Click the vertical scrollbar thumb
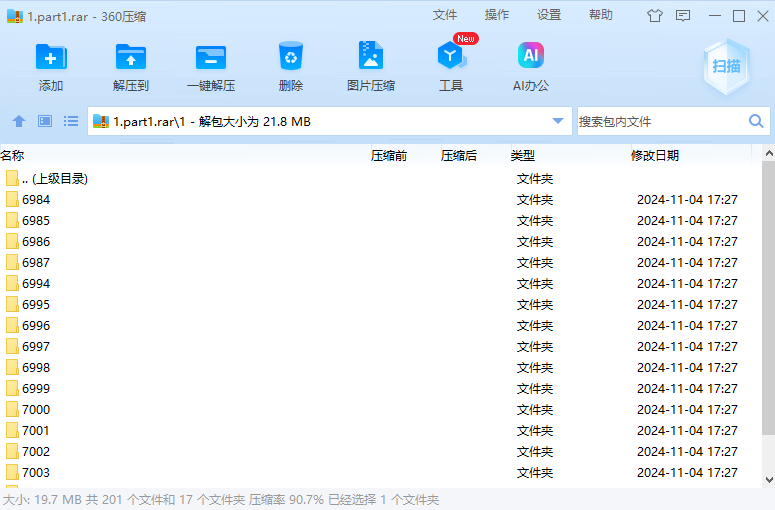 [x=769, y=298]
